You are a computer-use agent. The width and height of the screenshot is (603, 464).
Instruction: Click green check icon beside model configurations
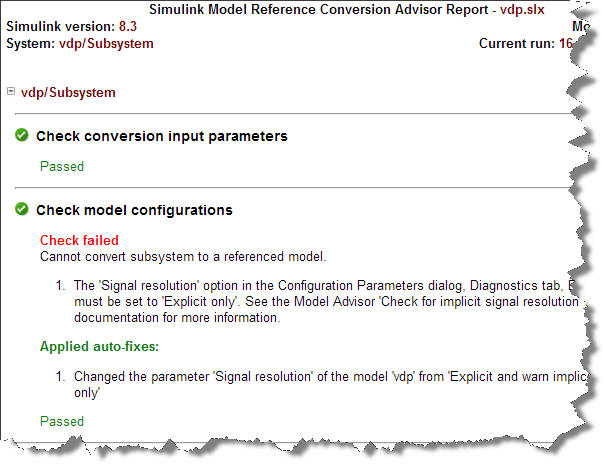22,210
